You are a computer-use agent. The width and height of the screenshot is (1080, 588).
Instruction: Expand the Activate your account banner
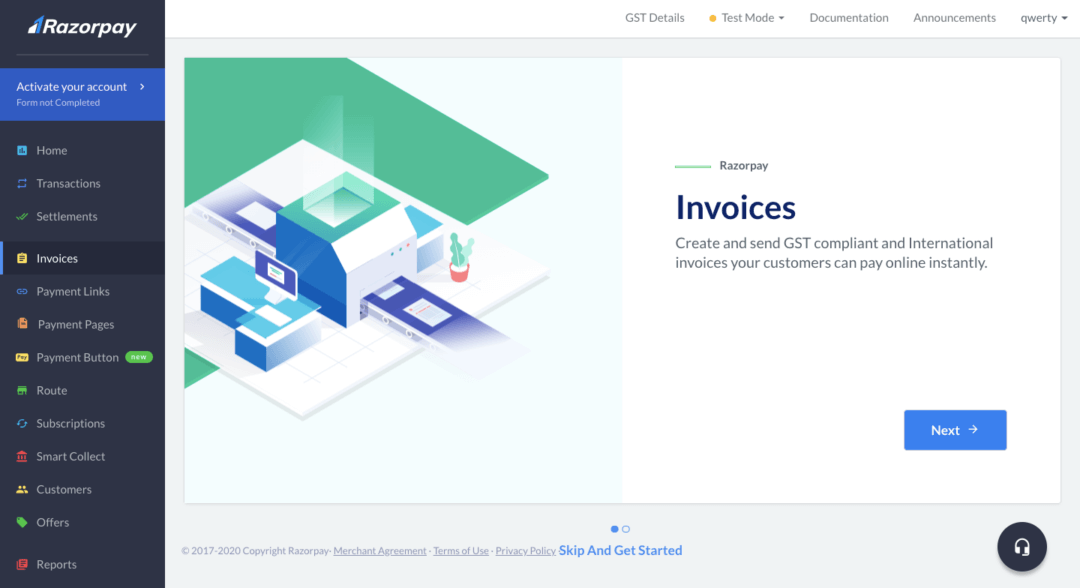[82, 94]
